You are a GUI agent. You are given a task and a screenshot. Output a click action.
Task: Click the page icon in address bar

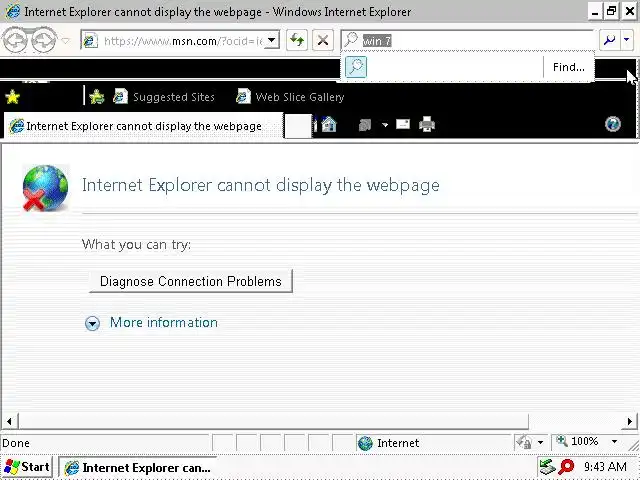click(x=90, y=41)
